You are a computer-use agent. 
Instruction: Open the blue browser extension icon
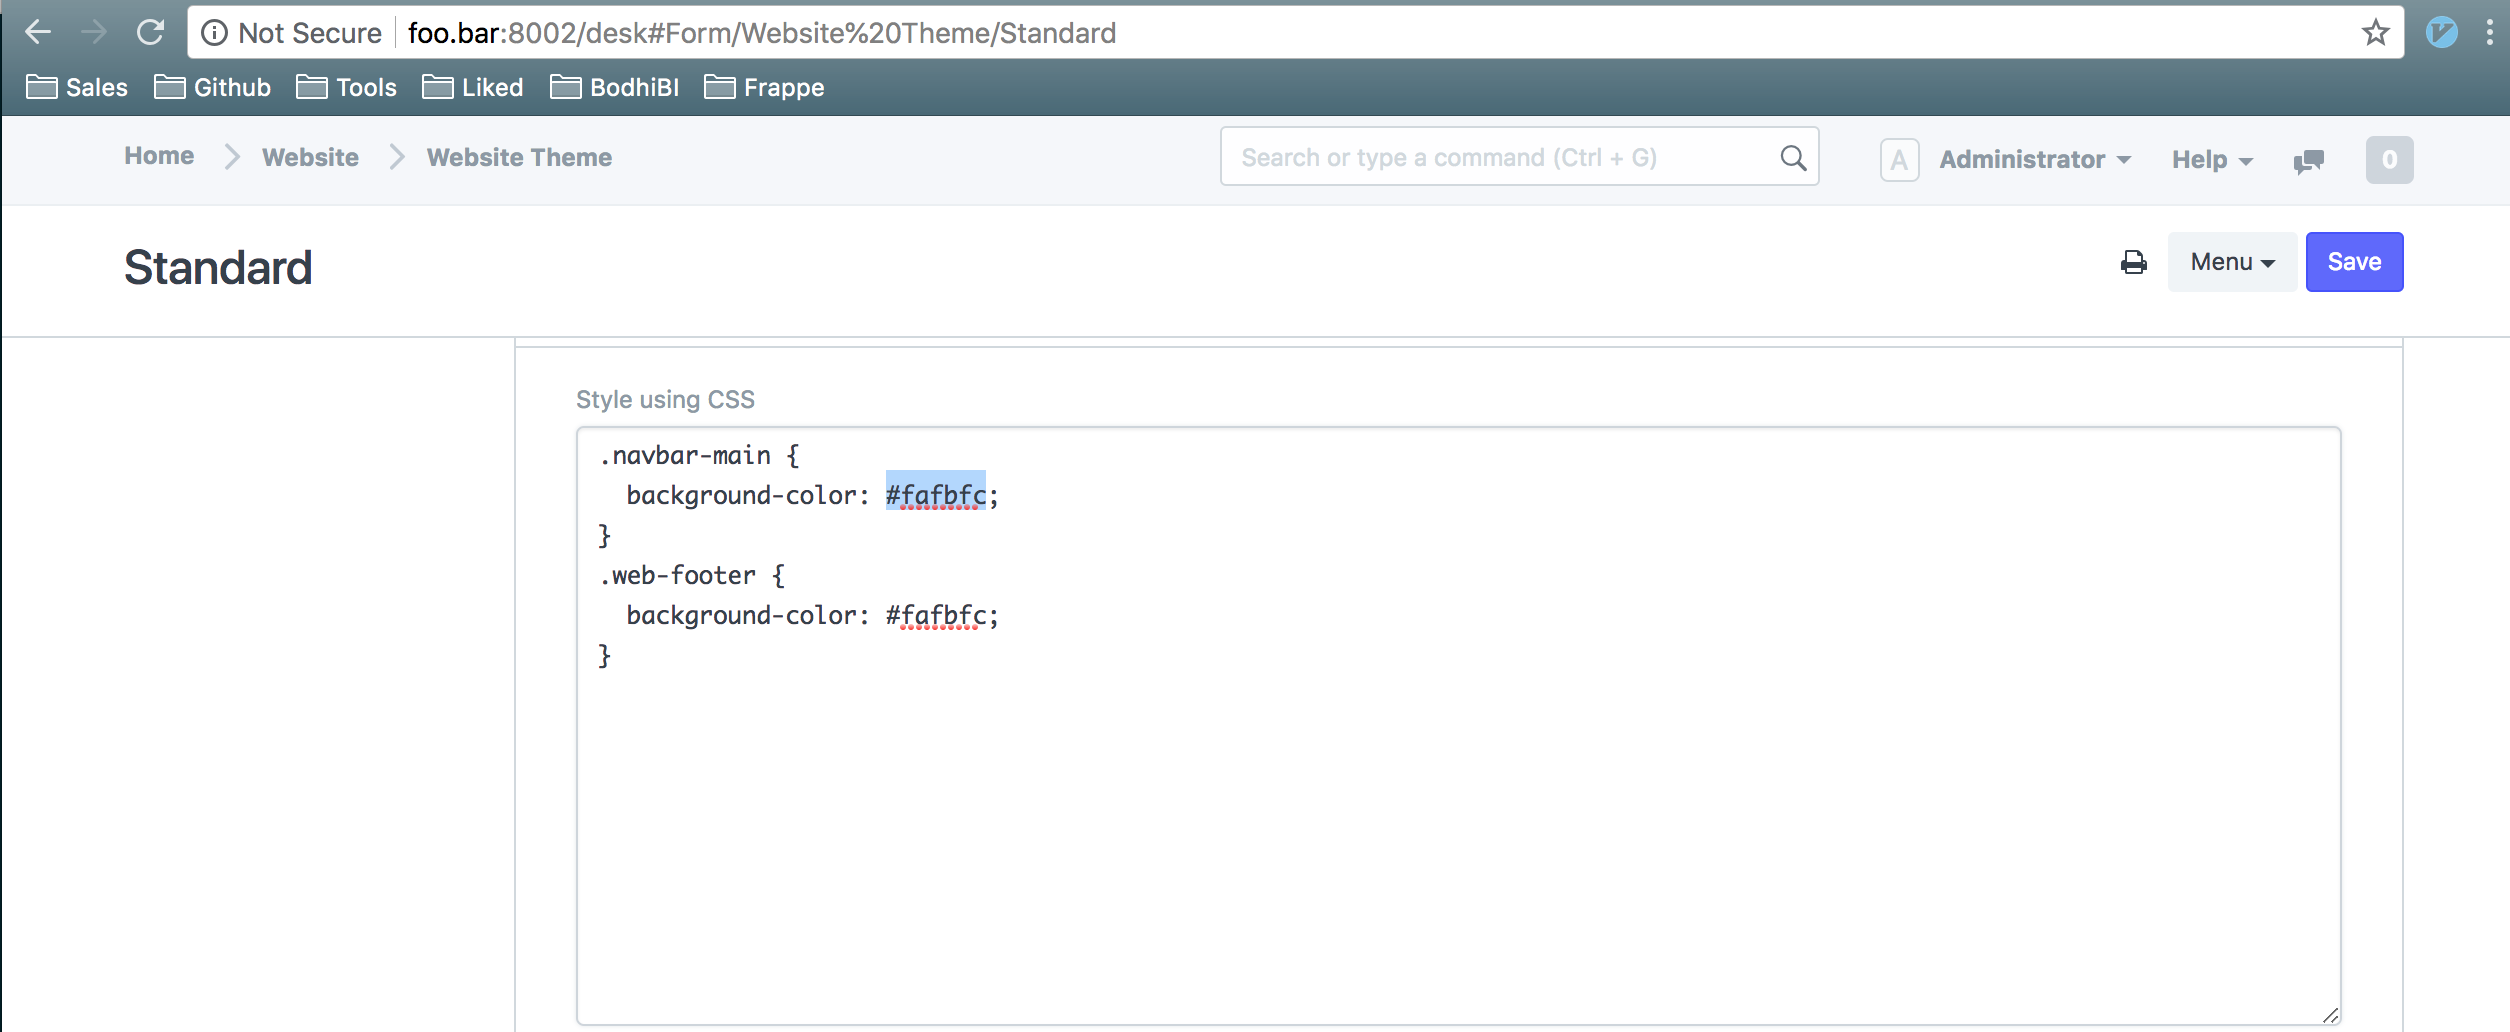pos(2441,32)
